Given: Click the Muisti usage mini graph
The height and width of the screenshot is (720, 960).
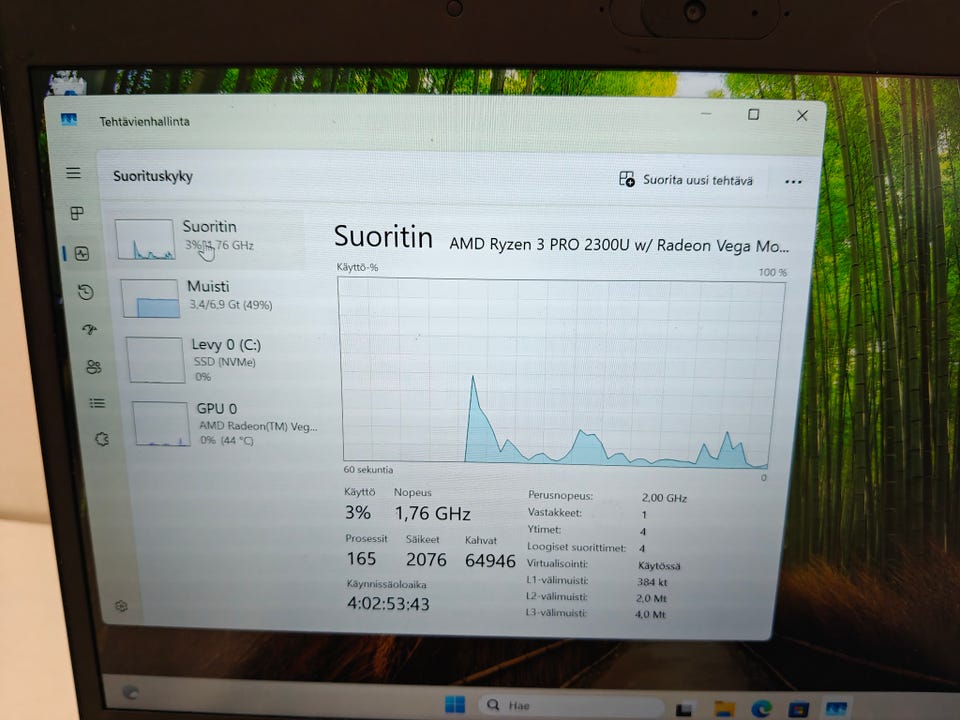Looking at the screenshot, I should pyautogui.click(x=151, y=299).
